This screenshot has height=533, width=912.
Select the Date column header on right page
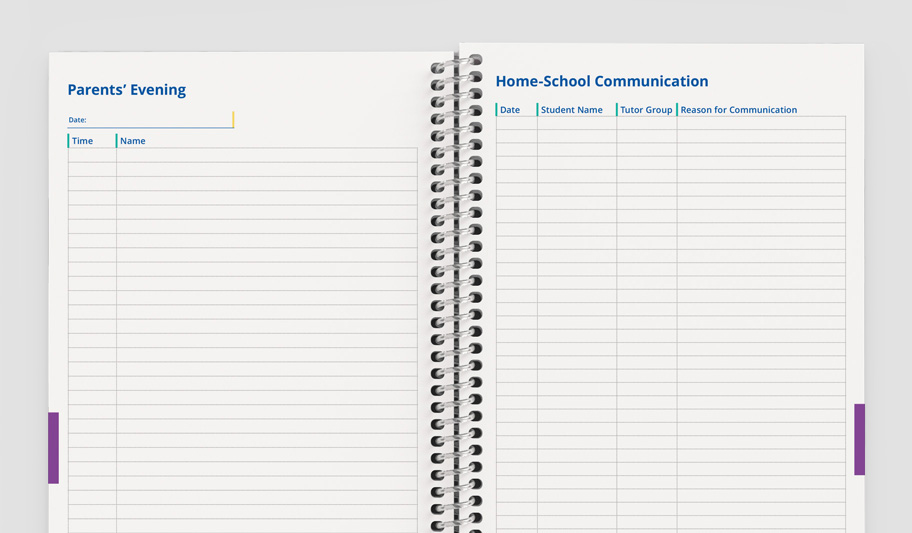[x=510, y=109]
